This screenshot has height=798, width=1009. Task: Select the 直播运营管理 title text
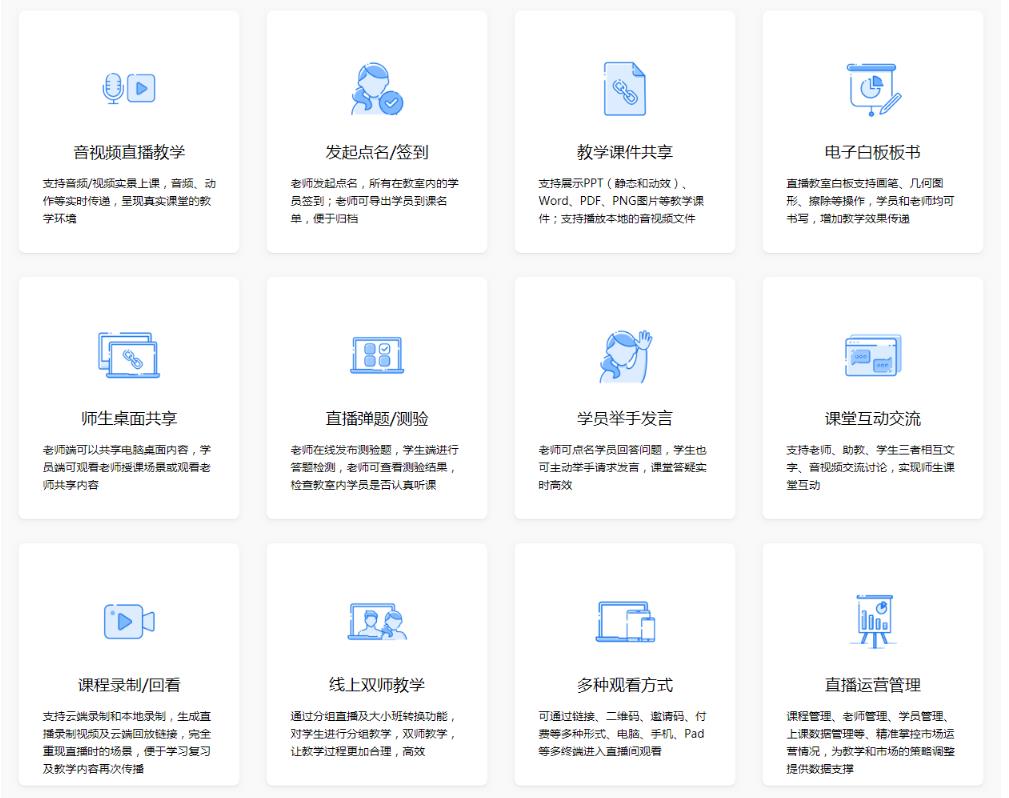click(x=873, y=685)
